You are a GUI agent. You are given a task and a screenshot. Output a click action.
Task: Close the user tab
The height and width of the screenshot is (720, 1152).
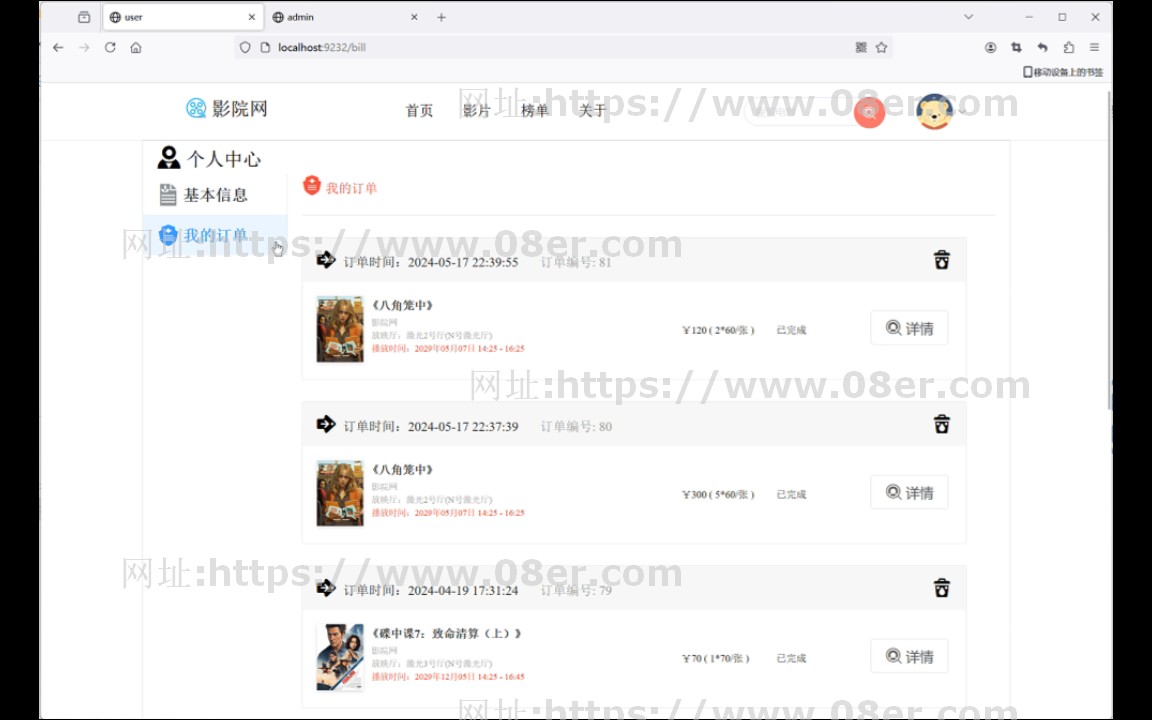tap(252, 17)
